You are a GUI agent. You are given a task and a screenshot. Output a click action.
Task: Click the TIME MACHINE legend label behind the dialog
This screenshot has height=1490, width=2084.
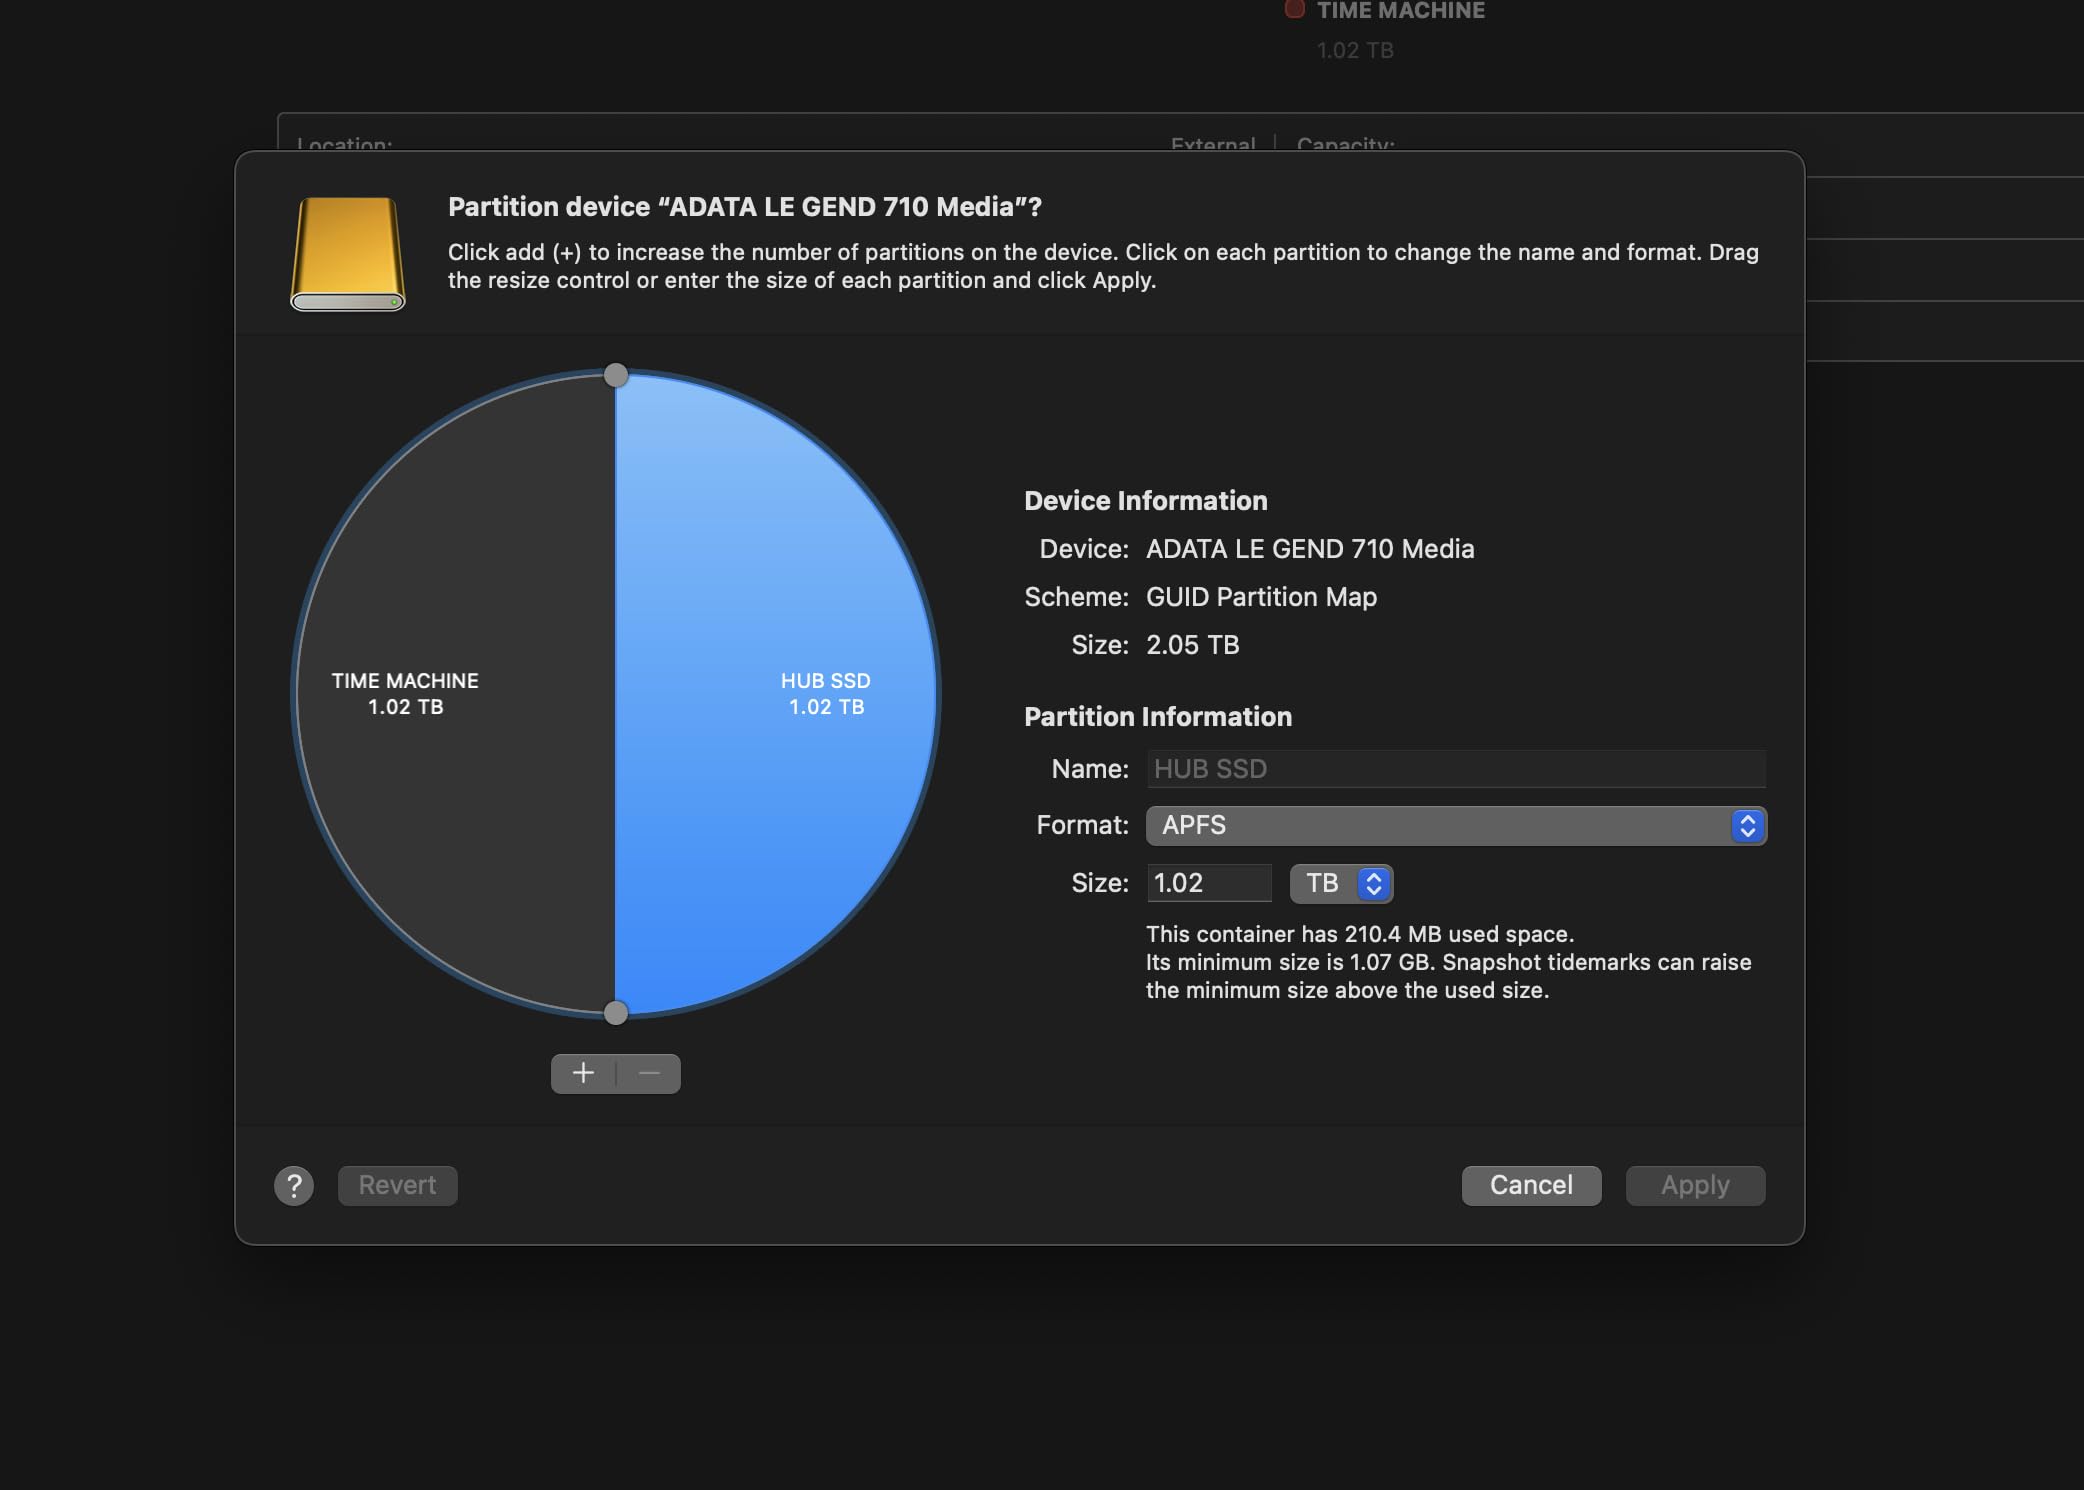point(1400,10)
